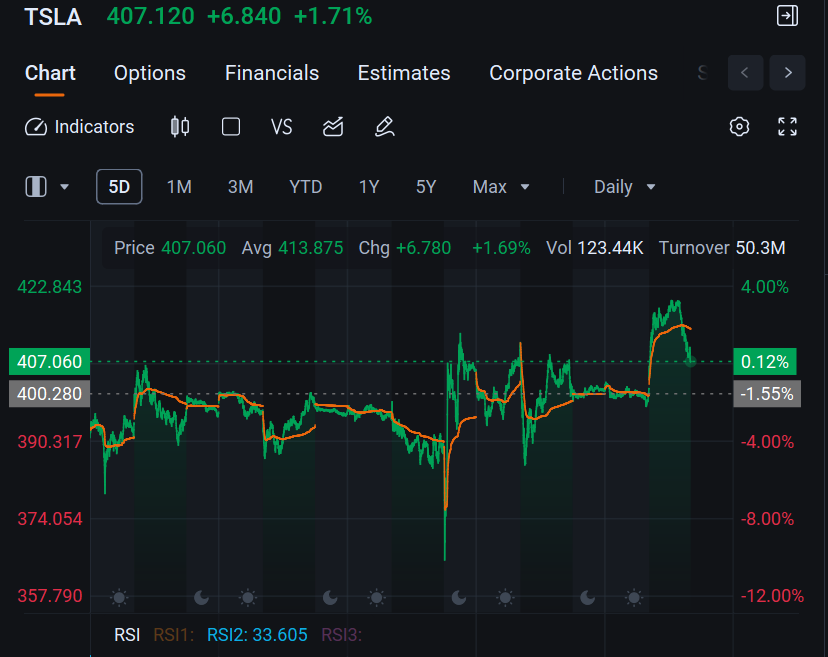Toggle the RSI2: 33.605 line label
The width and height of the screenshot is (828, 657).
tap(257, 634)
